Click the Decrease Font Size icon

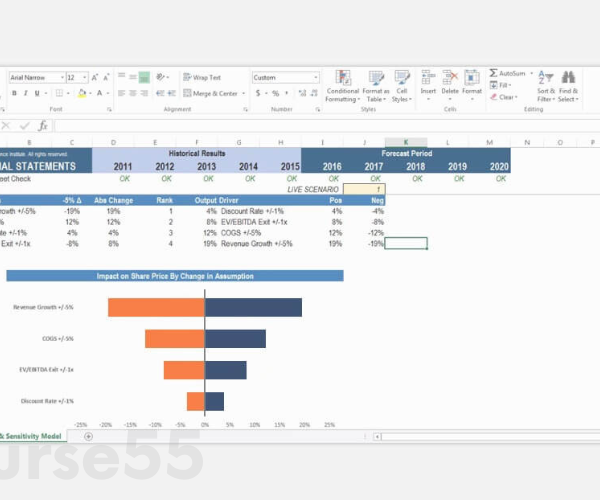[106, 78]
